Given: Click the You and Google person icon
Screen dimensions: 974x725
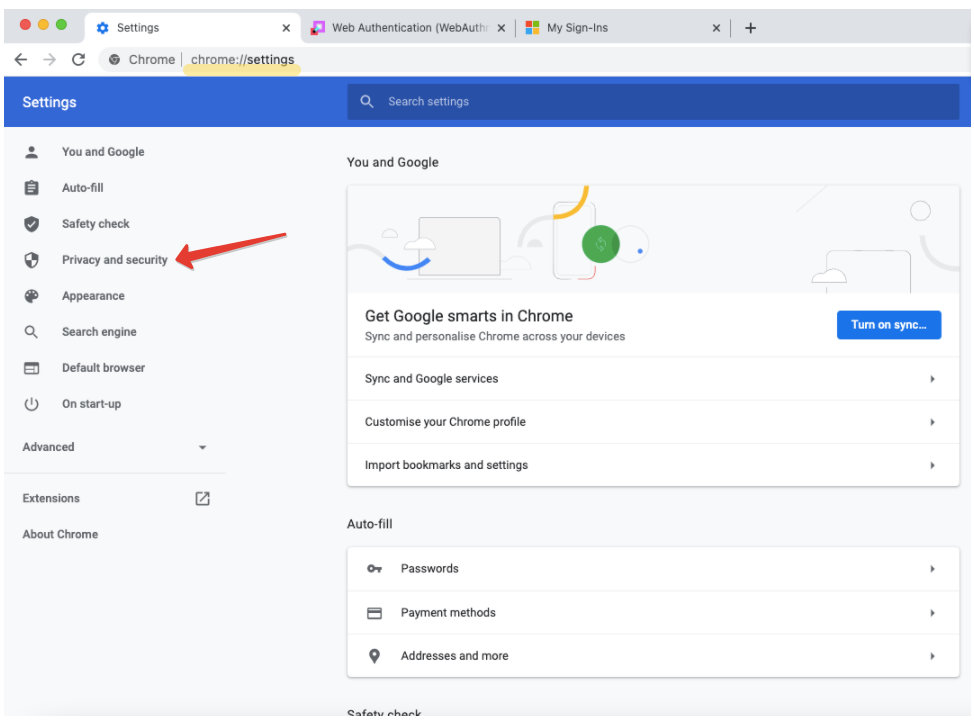Looking at the screenshot, I should [32, 152].
